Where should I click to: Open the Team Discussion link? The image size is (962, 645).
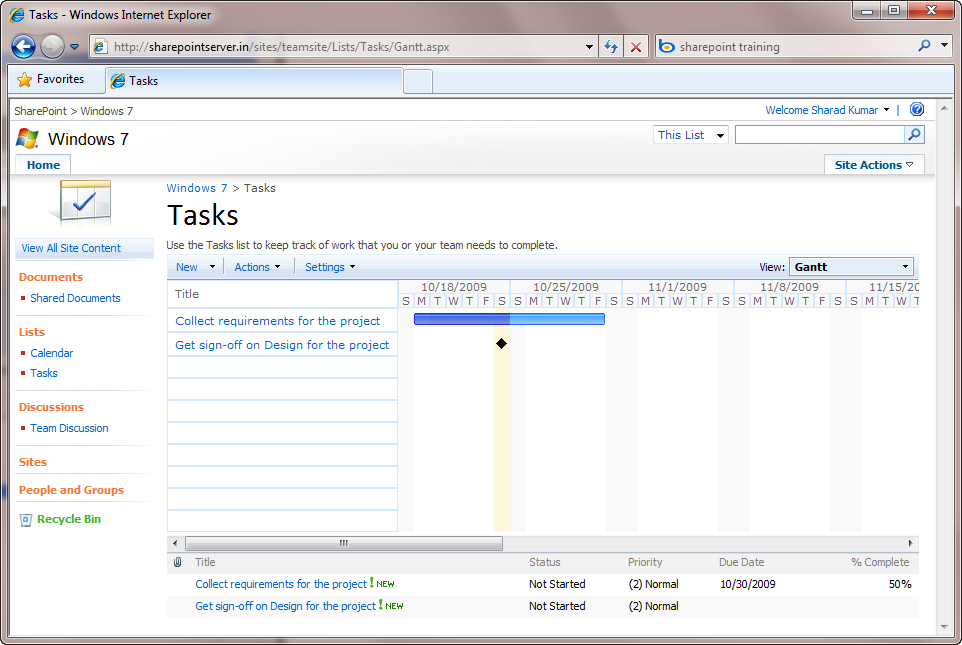(69, 428)
